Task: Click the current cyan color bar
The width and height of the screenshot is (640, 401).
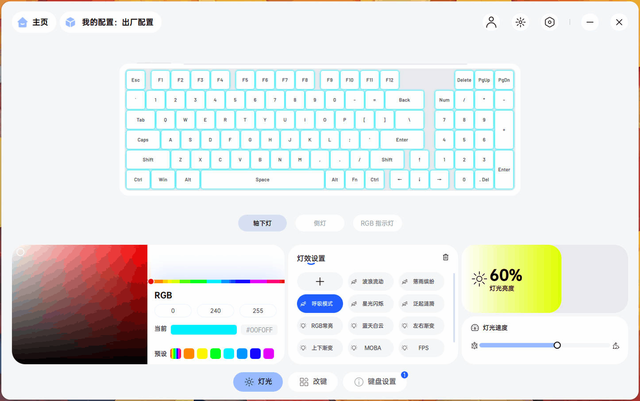Action: [204, 330]
